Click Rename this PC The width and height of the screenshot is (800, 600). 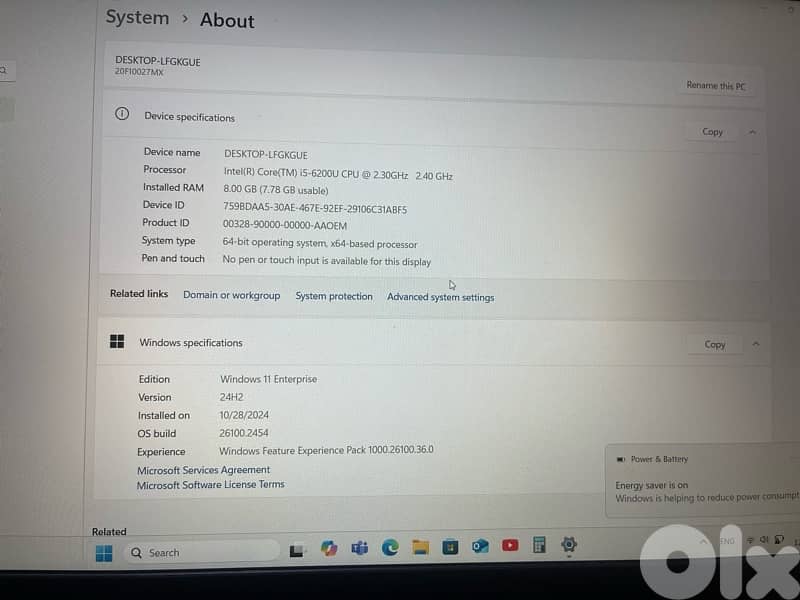point(714,86)
